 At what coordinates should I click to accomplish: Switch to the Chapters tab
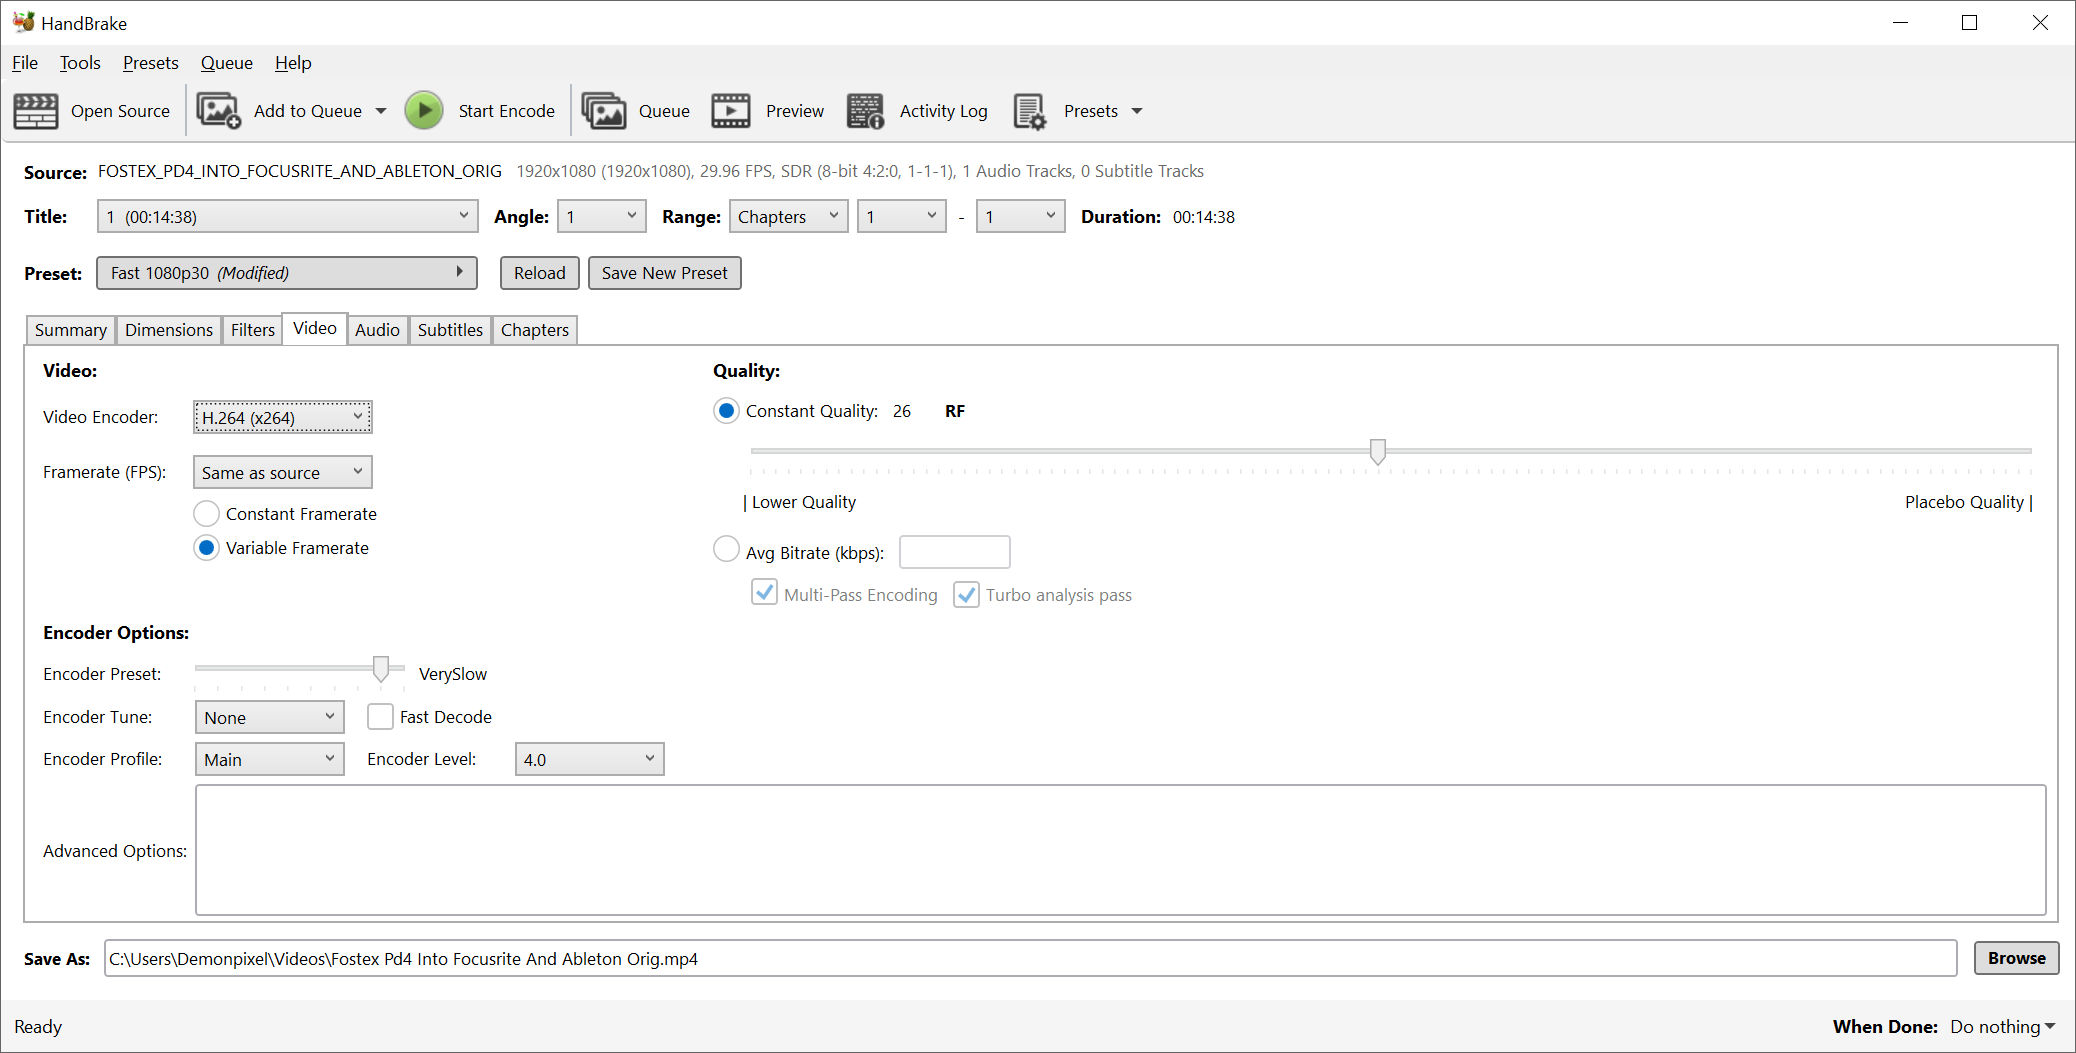pos(535,330)
